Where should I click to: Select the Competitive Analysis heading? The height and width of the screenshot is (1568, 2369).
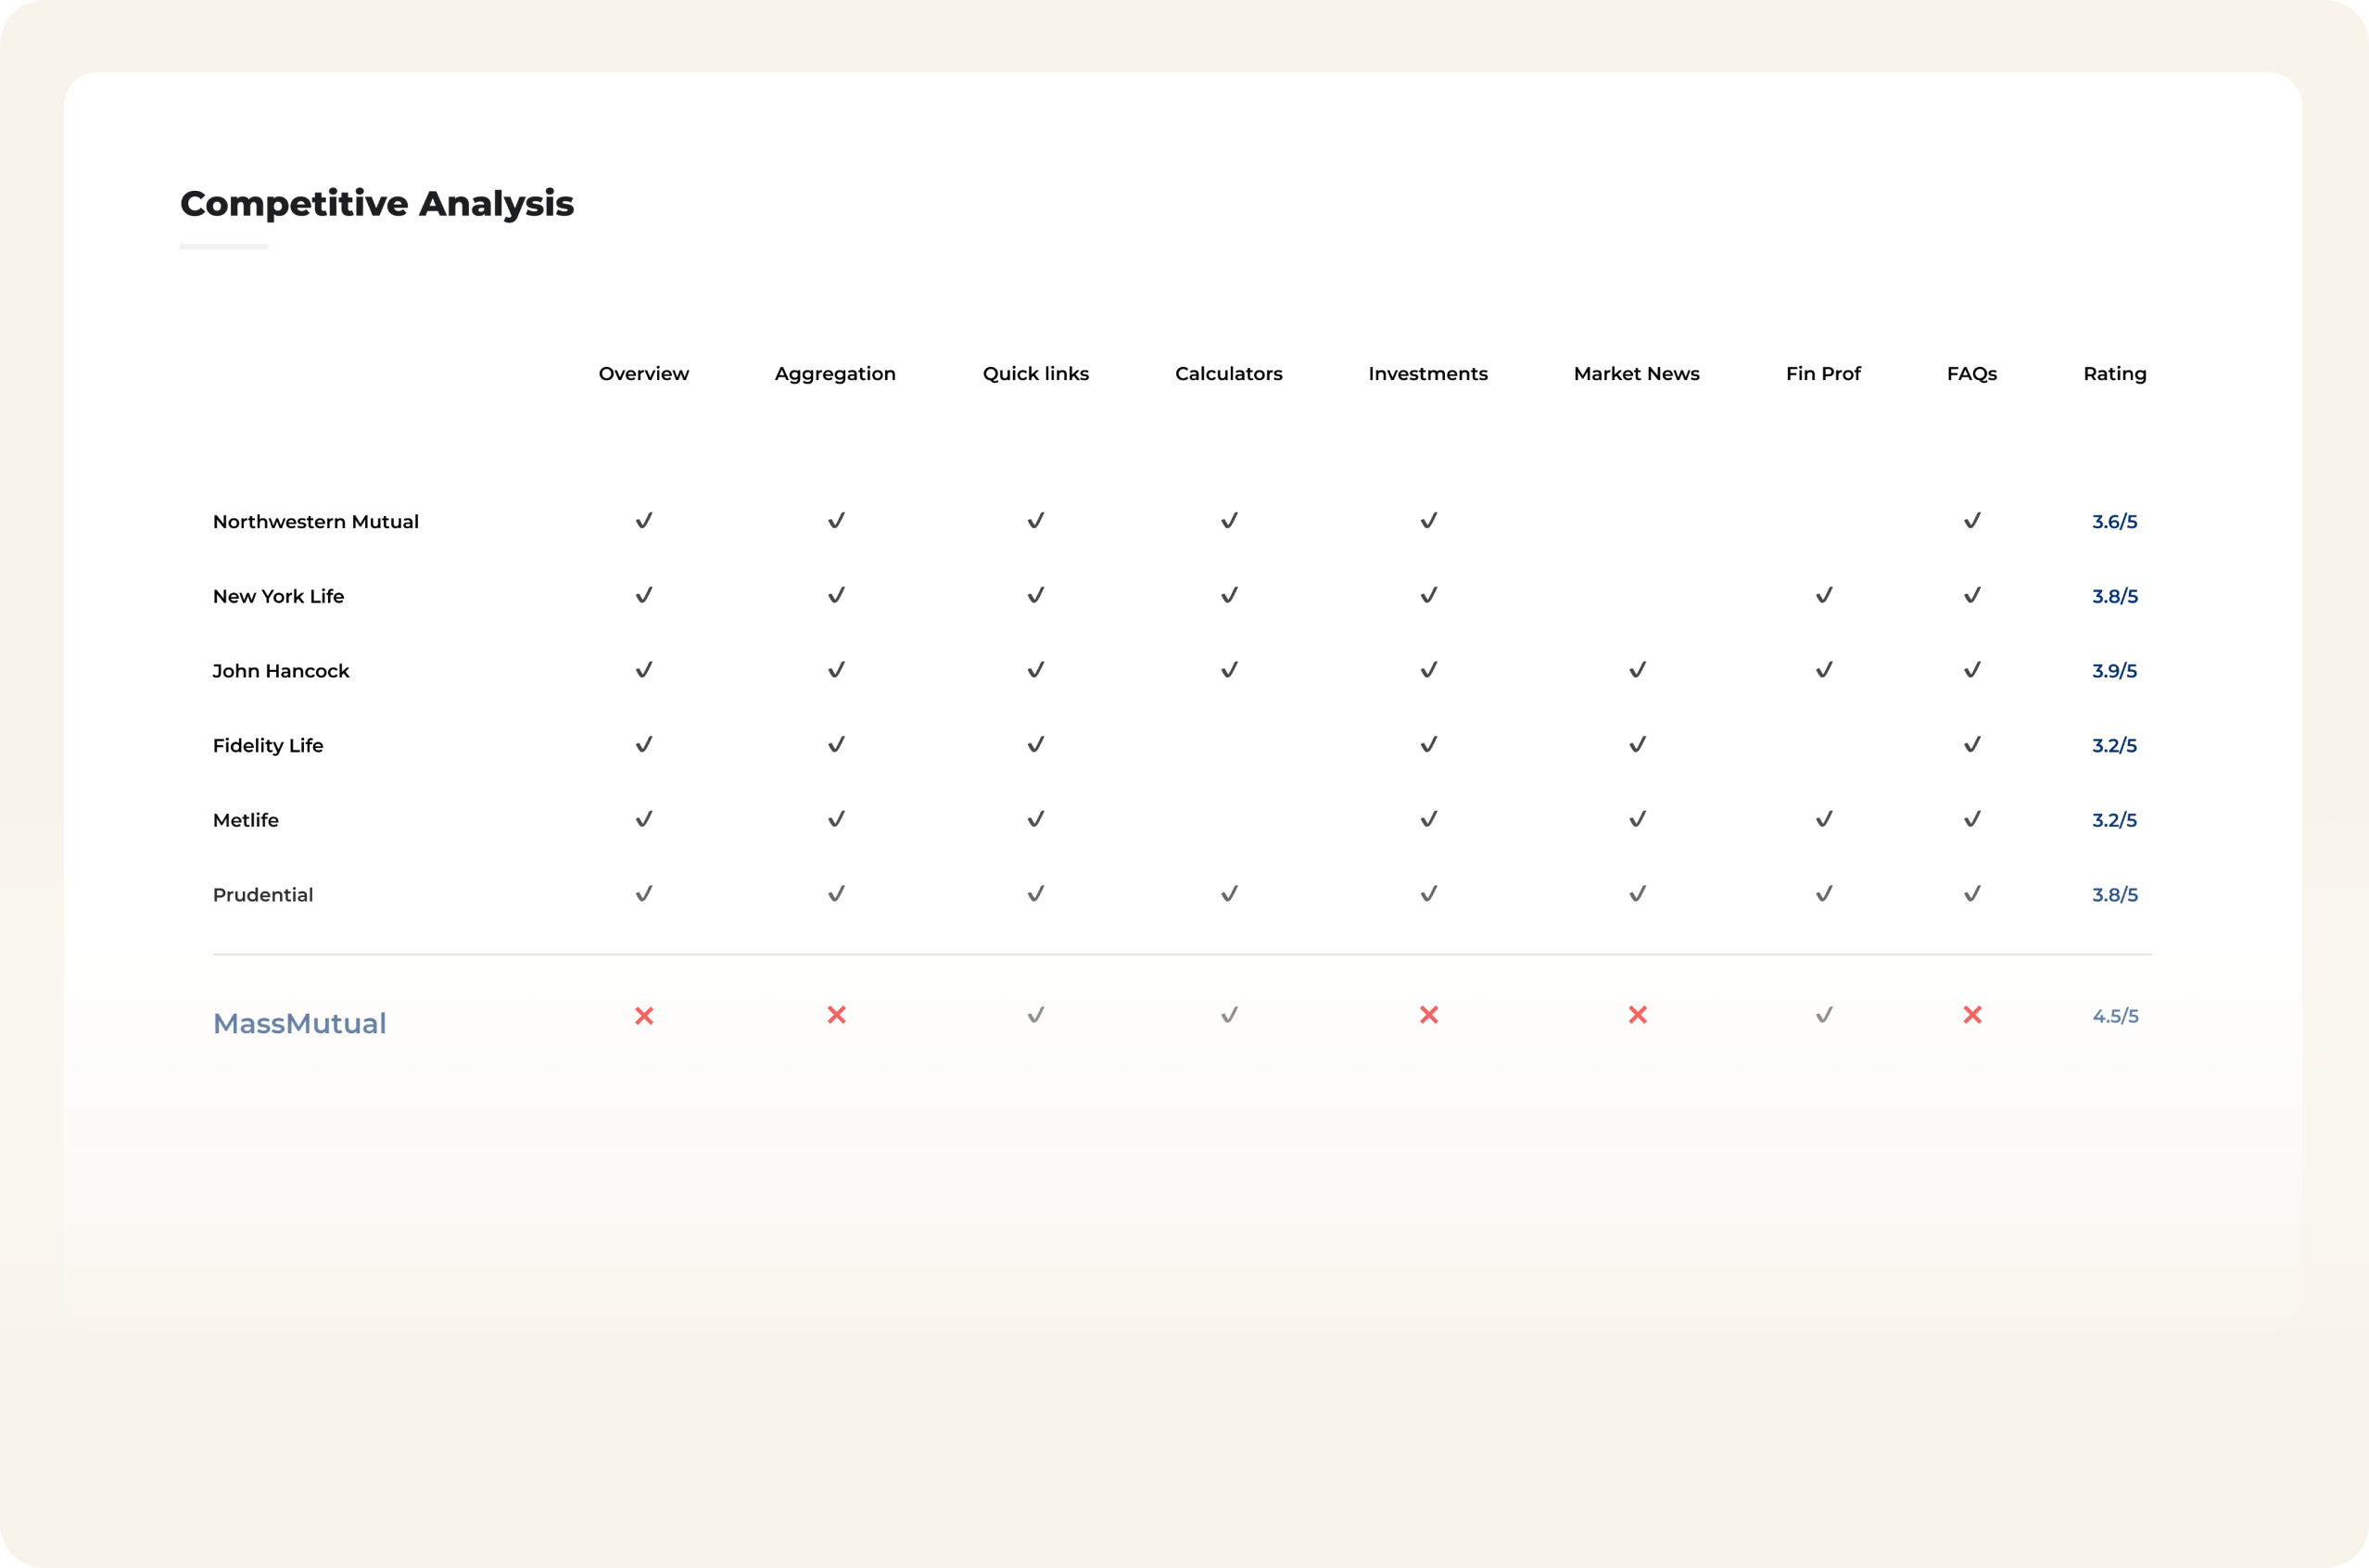[377, 204]
